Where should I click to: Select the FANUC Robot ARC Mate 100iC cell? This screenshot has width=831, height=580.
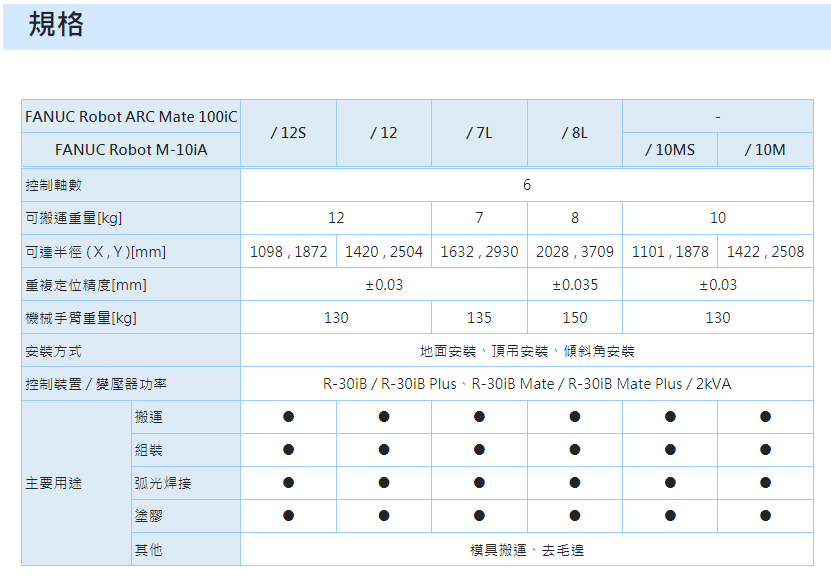[131, 117]
